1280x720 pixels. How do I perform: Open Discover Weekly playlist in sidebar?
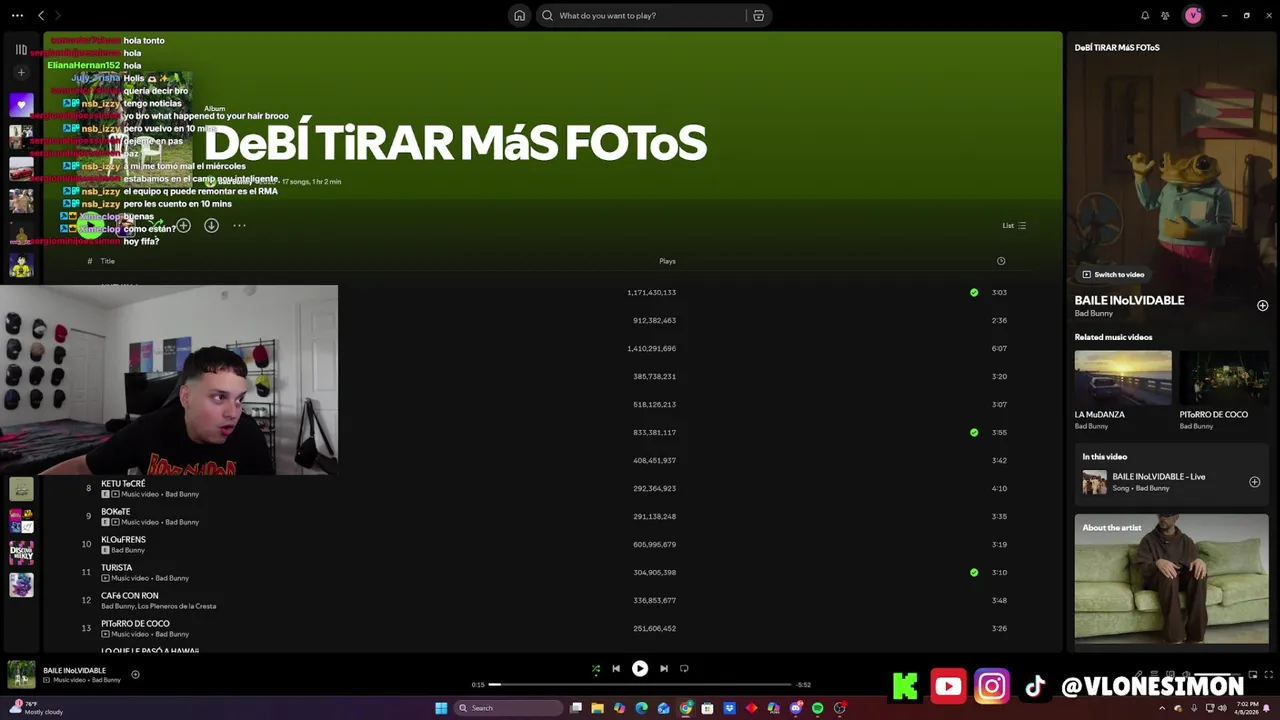point(21,553)
